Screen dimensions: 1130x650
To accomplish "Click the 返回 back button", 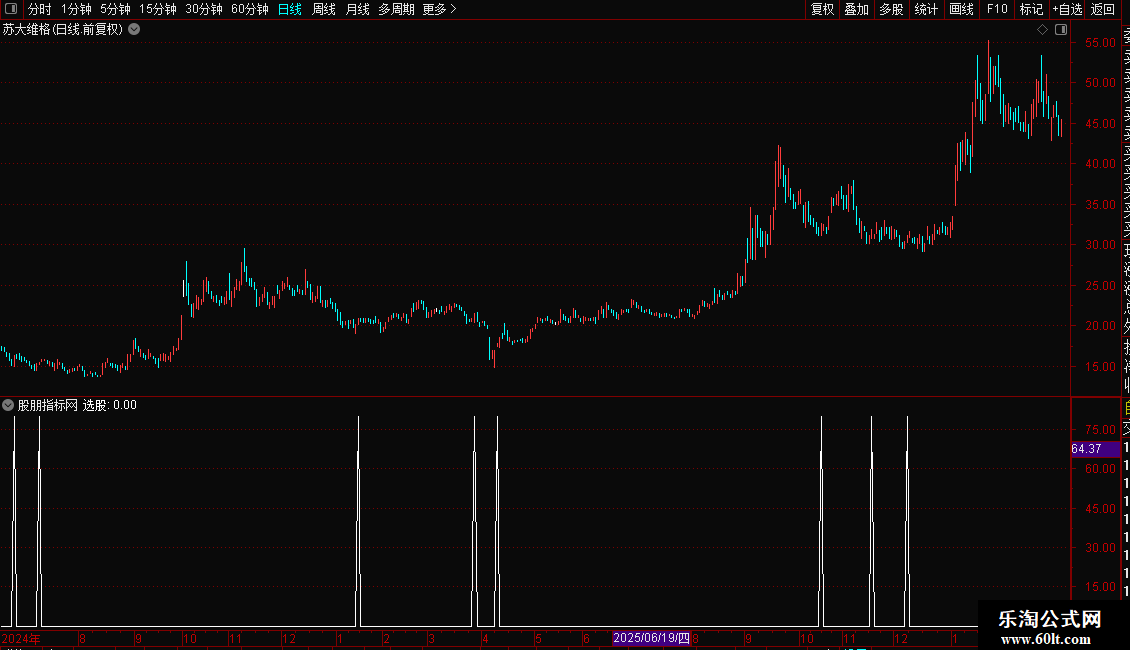I will 1103,9.
